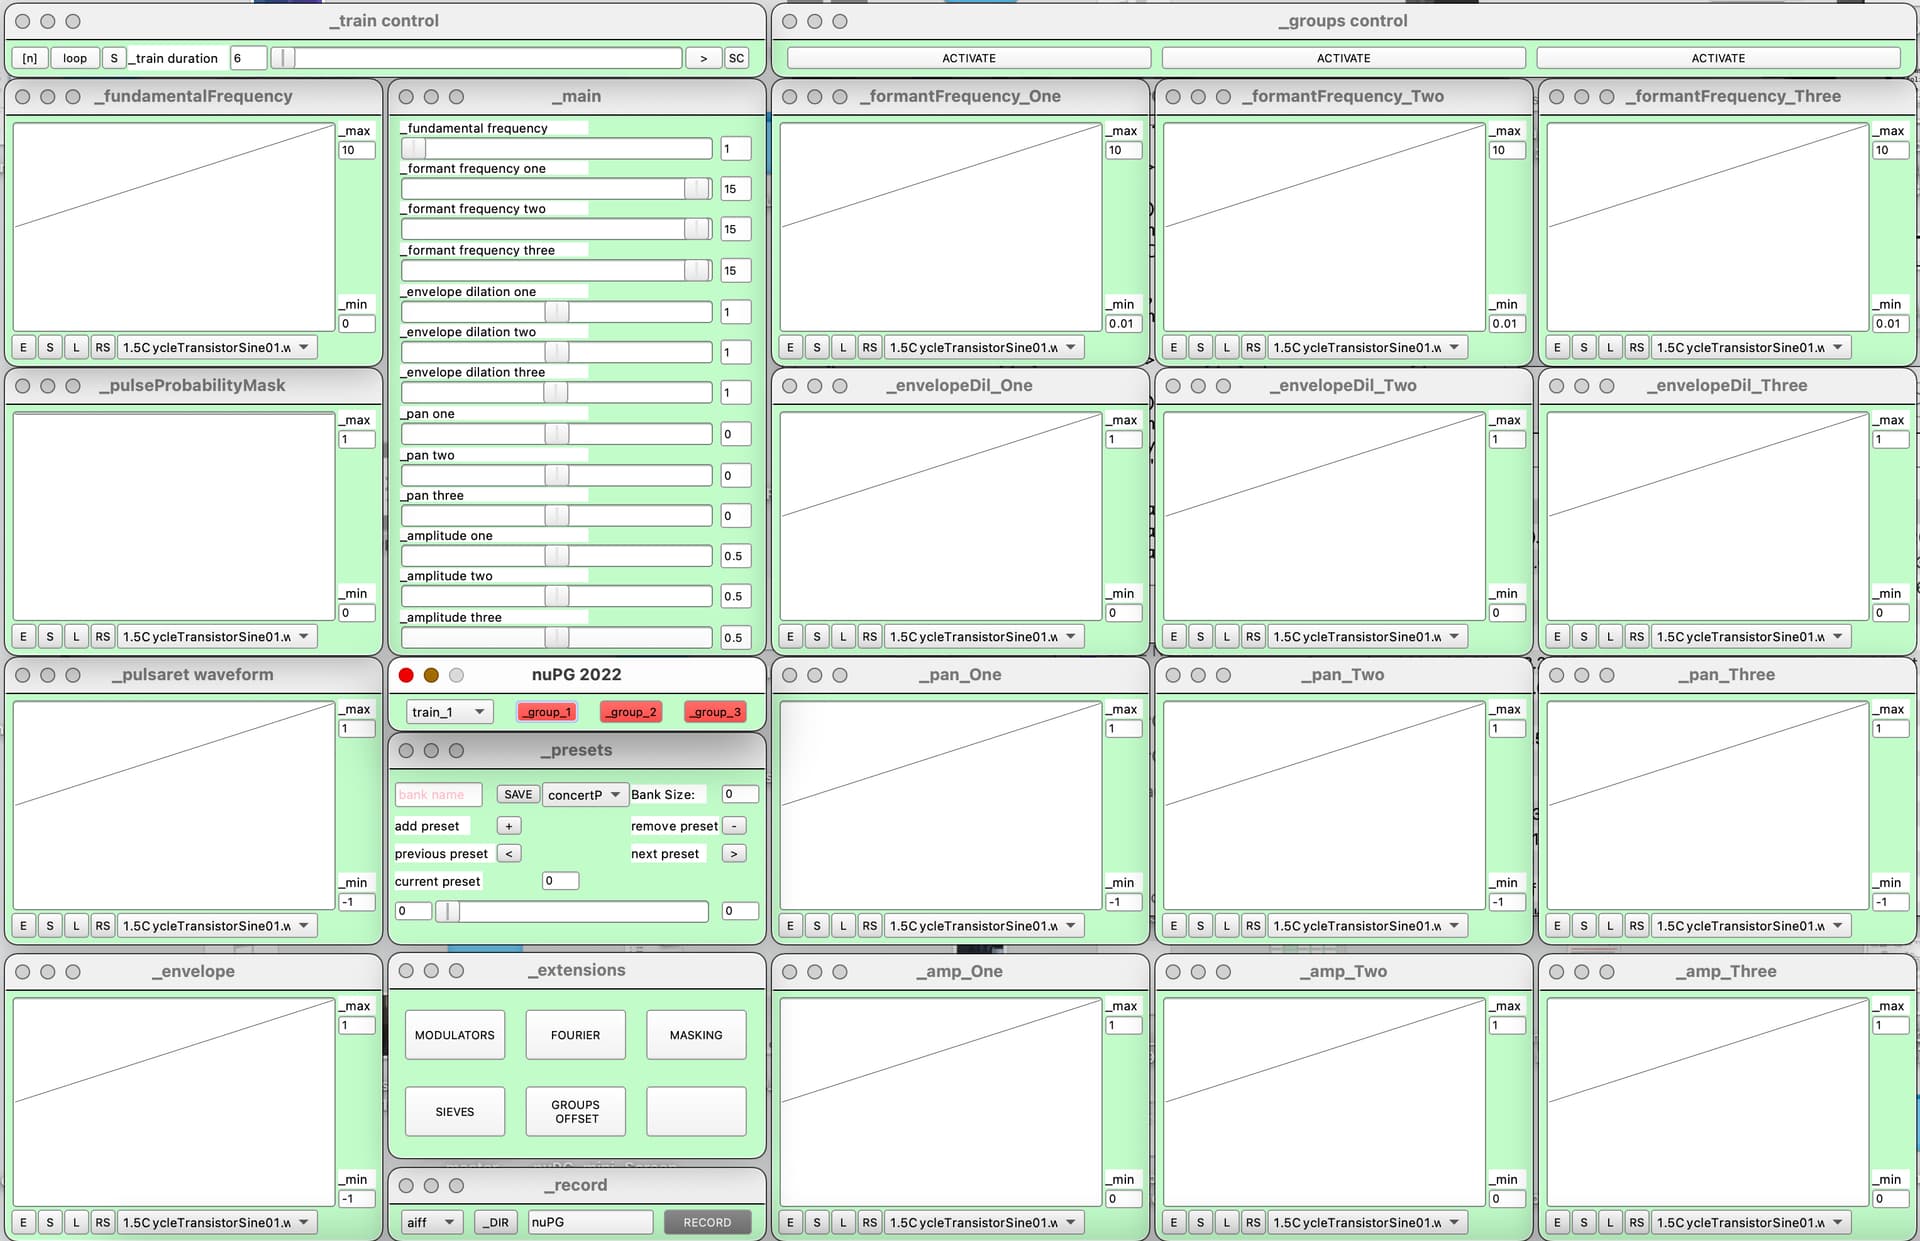The image size is (1920, 1241).
Task: Open the FOURIER extension
Action: (576, 1035)
